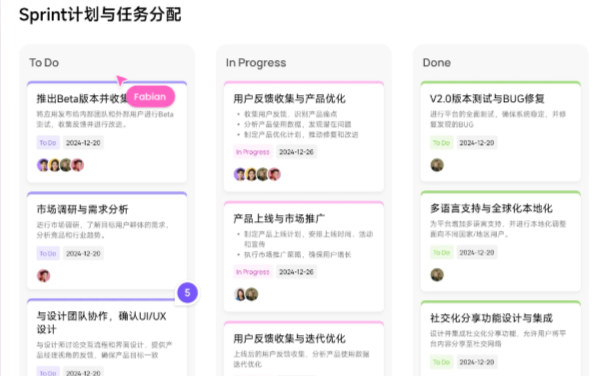This screenshot has width=601, height=376.
Task: Click In Progress tag on 用户反馈收集与产品优化 card
Action: point(253,152)
